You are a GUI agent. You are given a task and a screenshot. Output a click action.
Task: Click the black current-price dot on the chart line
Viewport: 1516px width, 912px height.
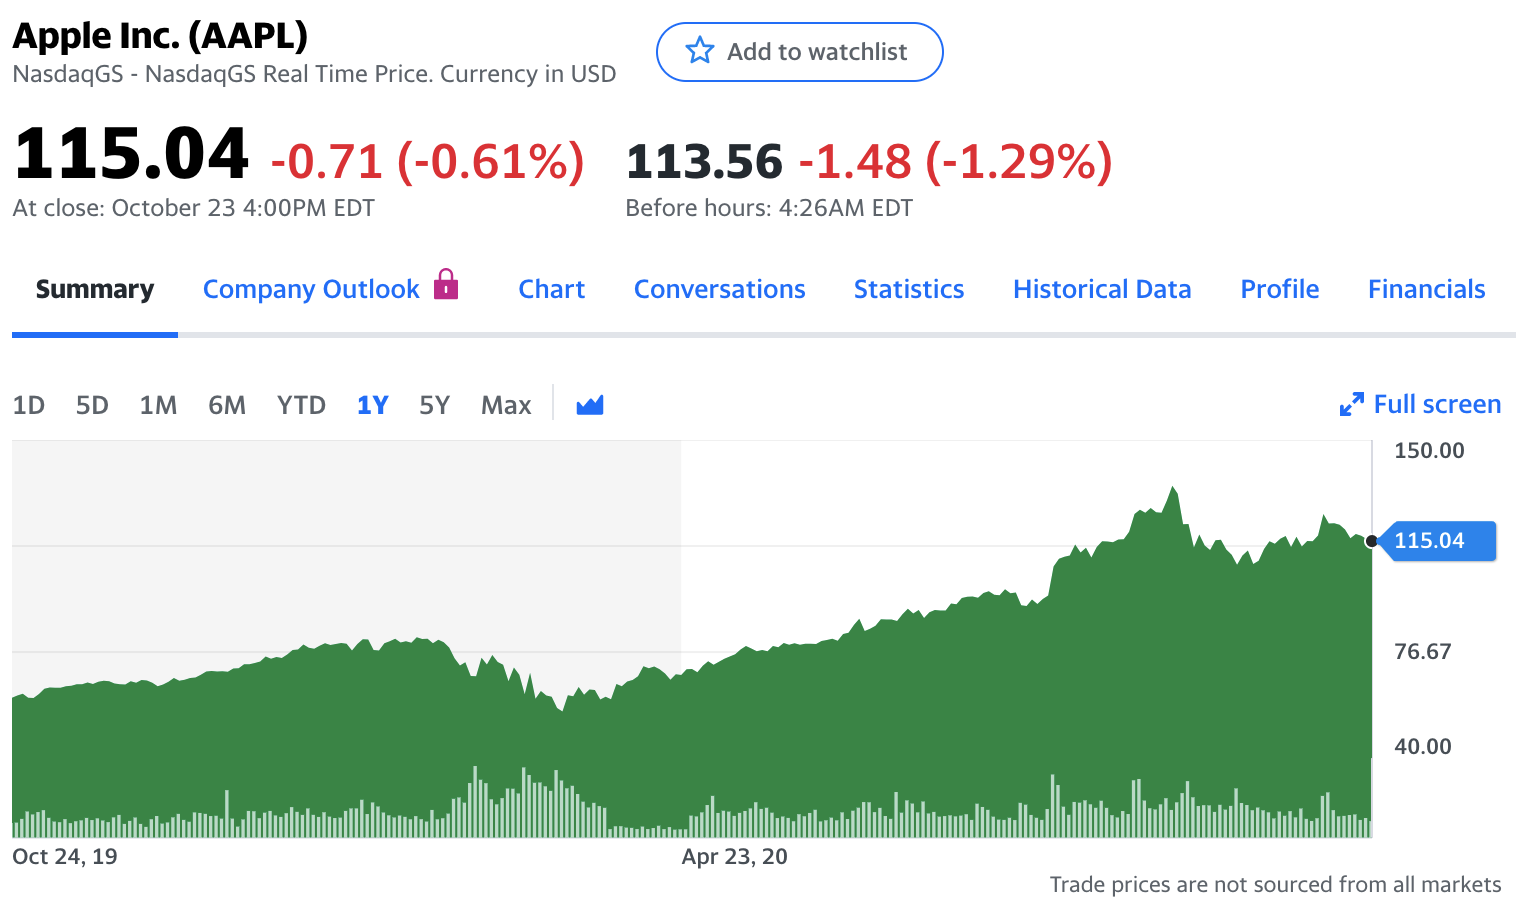pos(1372,541)
